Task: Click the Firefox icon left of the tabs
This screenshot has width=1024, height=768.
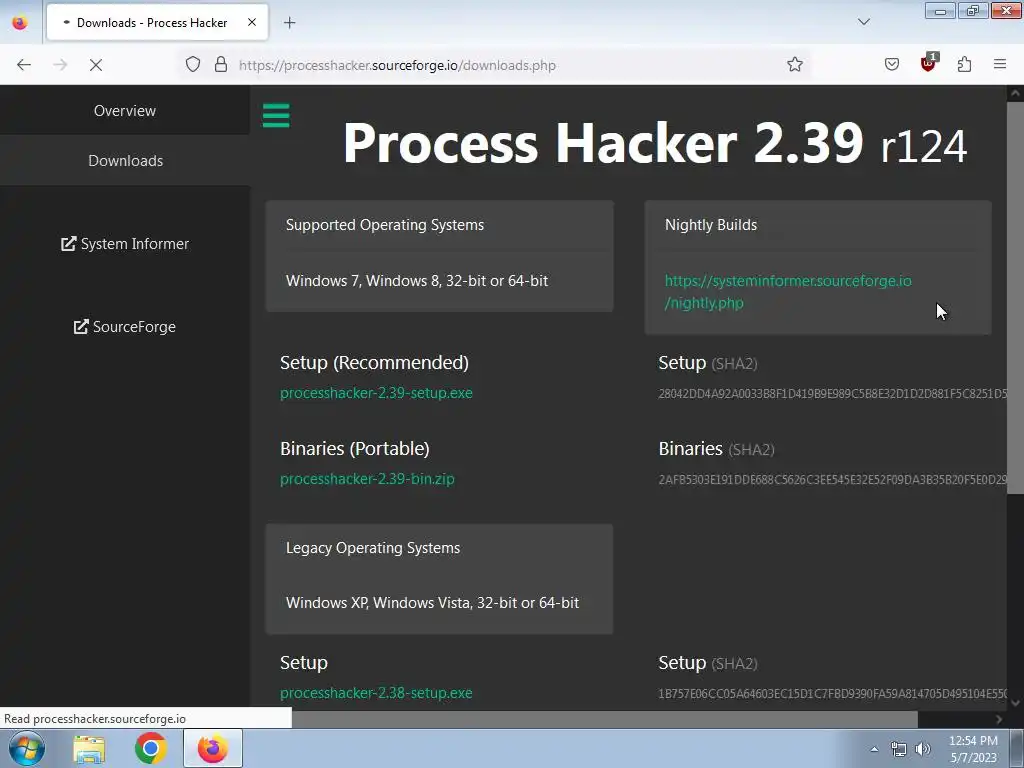Action: pos(20,22)
